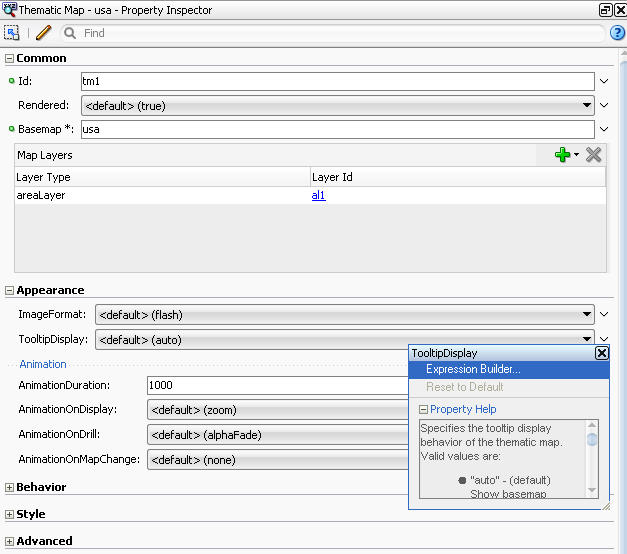627x554 pixels.
Task: Open the ImageFormat dropdown
Action: click(x=345, y=315)
